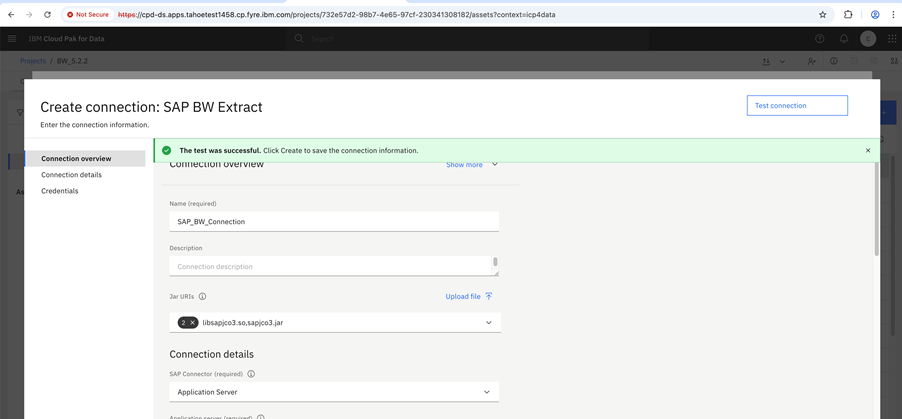The width and height of the screenshot is (902, 419).
Task: Click the Test connection button
Action: click(x=797, y=105)
